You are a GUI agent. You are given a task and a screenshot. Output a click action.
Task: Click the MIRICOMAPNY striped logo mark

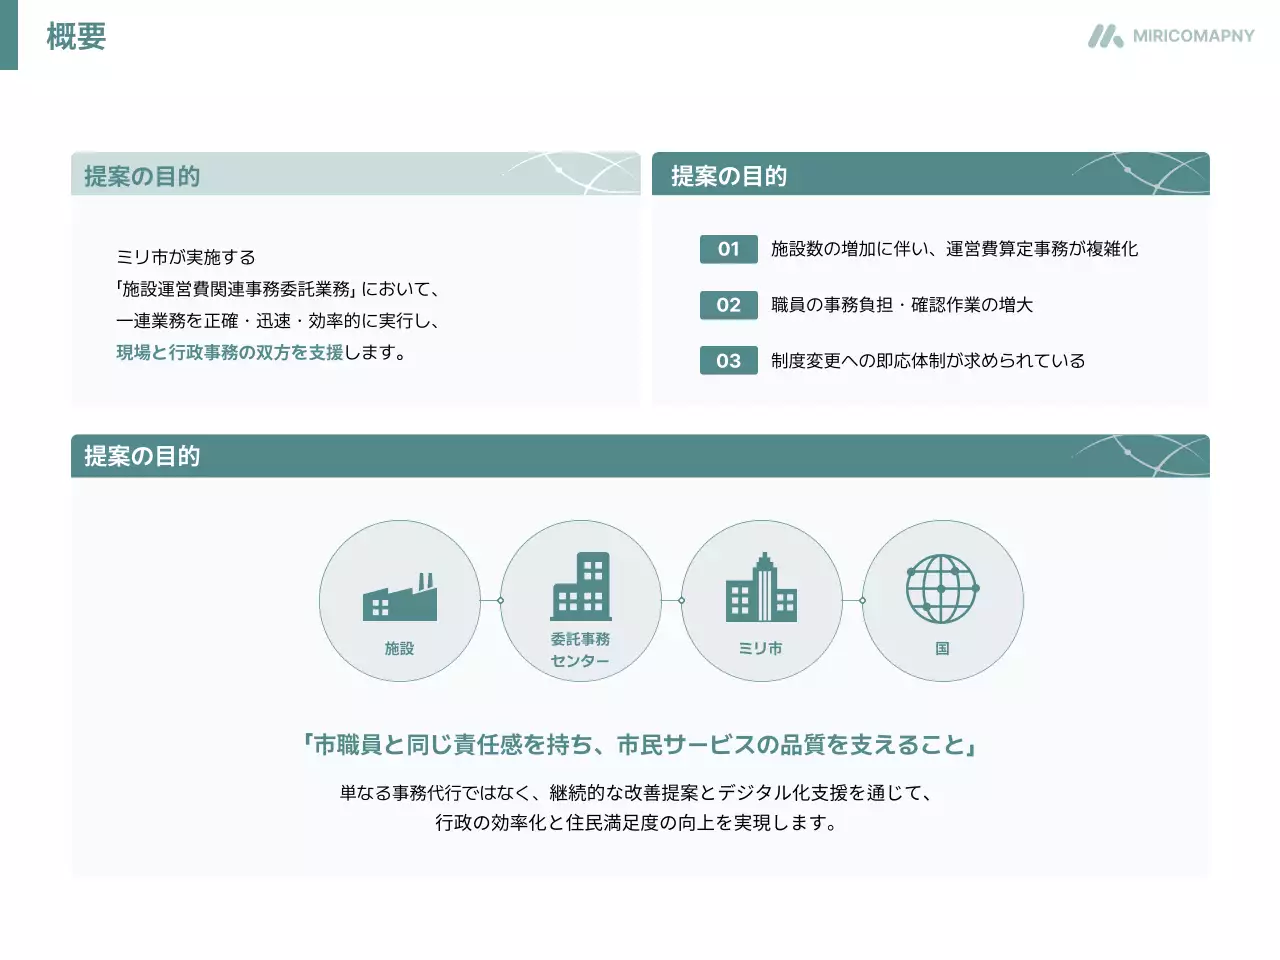pyautogui.click(x=1105, y=37)
